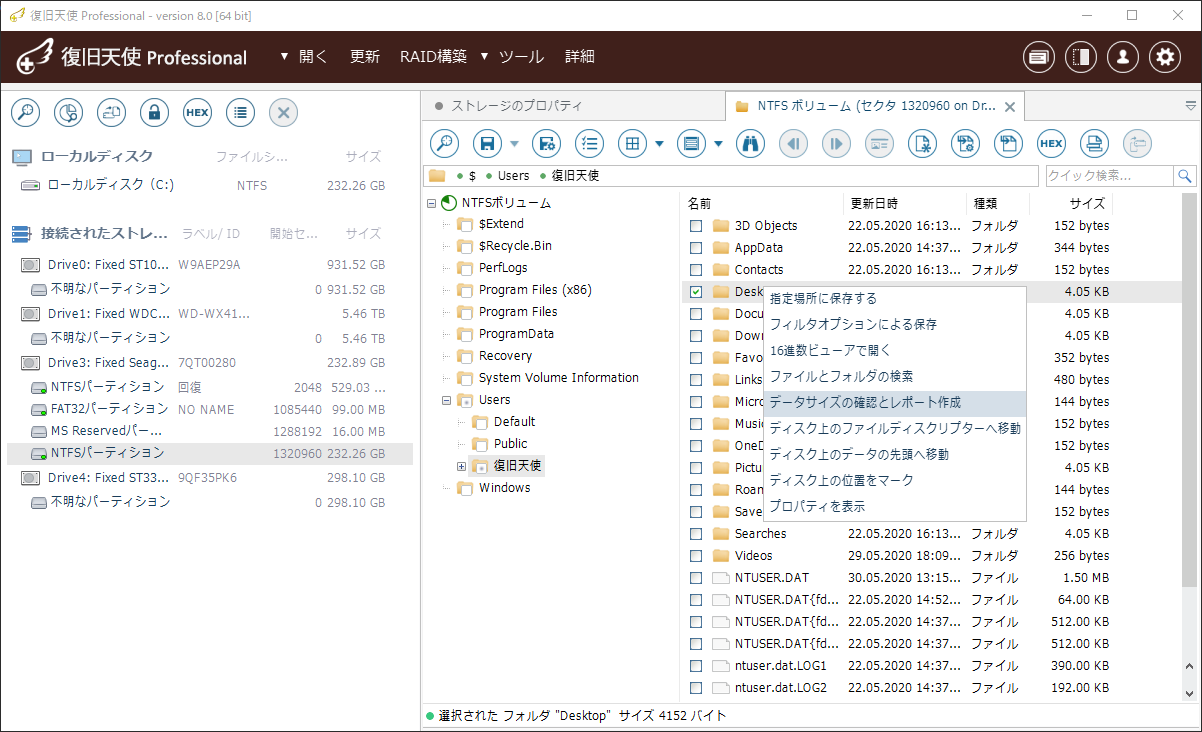Image resolution: width=1202 pixels, height=732 pixels.
Task: Click the stacked drive report icon
Action: click(x=1094, y=144)
